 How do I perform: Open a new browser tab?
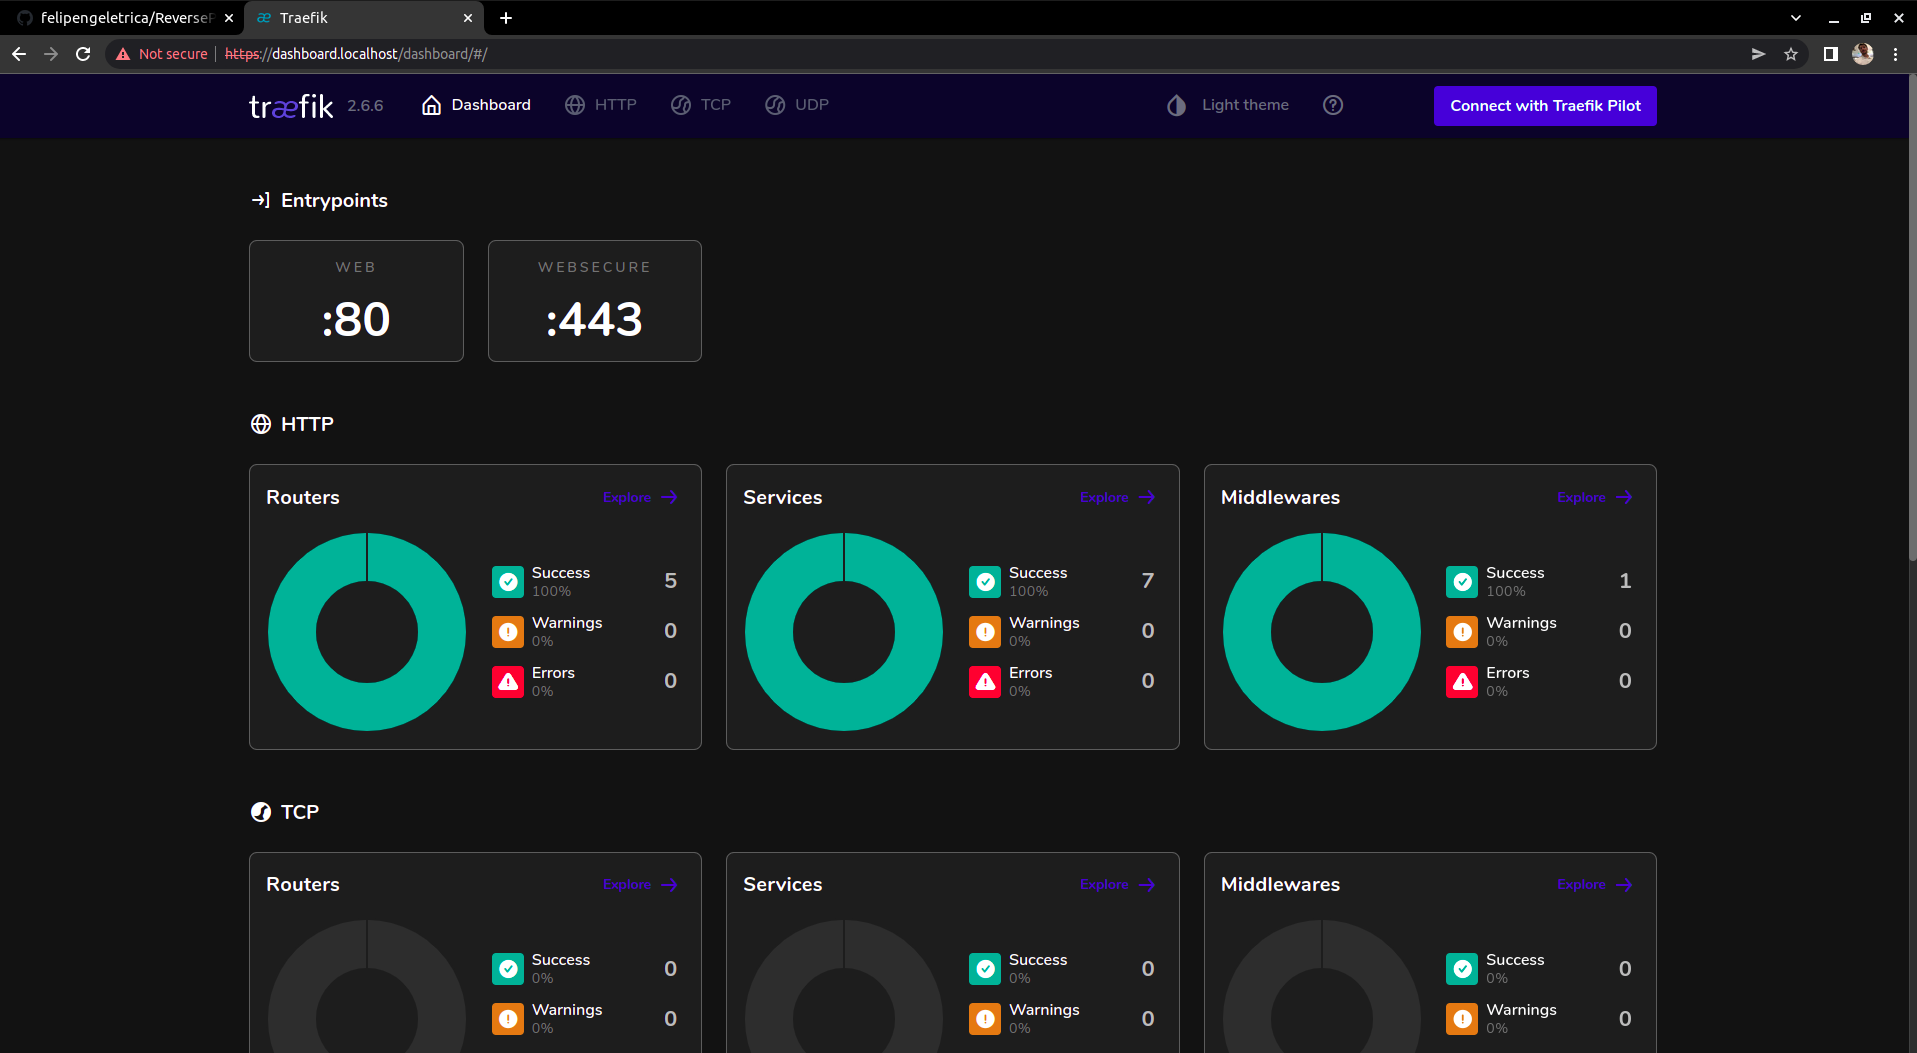(x=506, y=18)
